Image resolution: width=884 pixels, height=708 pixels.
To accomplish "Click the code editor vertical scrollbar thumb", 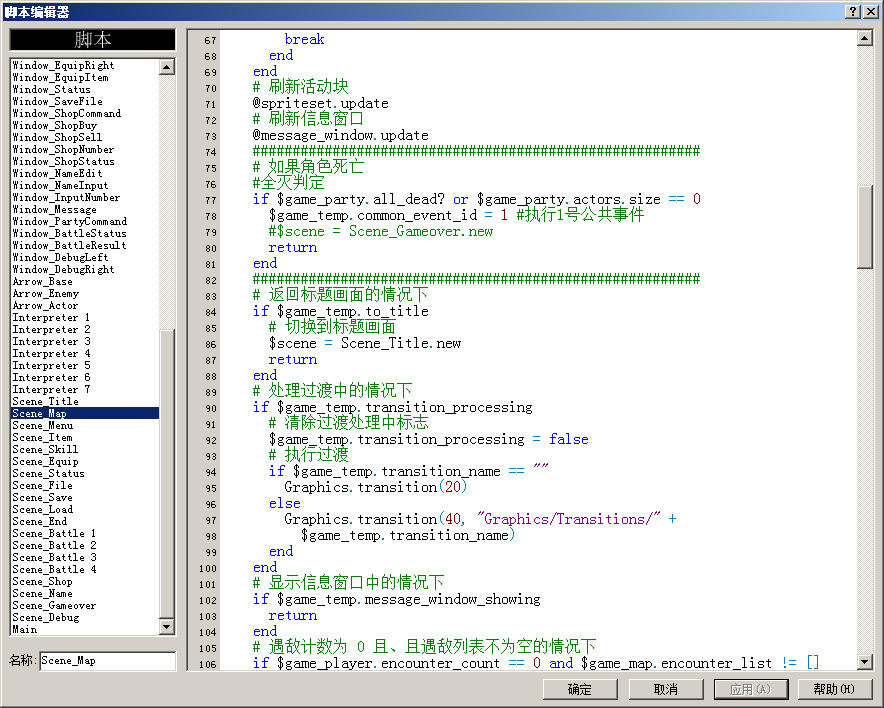I will 864,227.
